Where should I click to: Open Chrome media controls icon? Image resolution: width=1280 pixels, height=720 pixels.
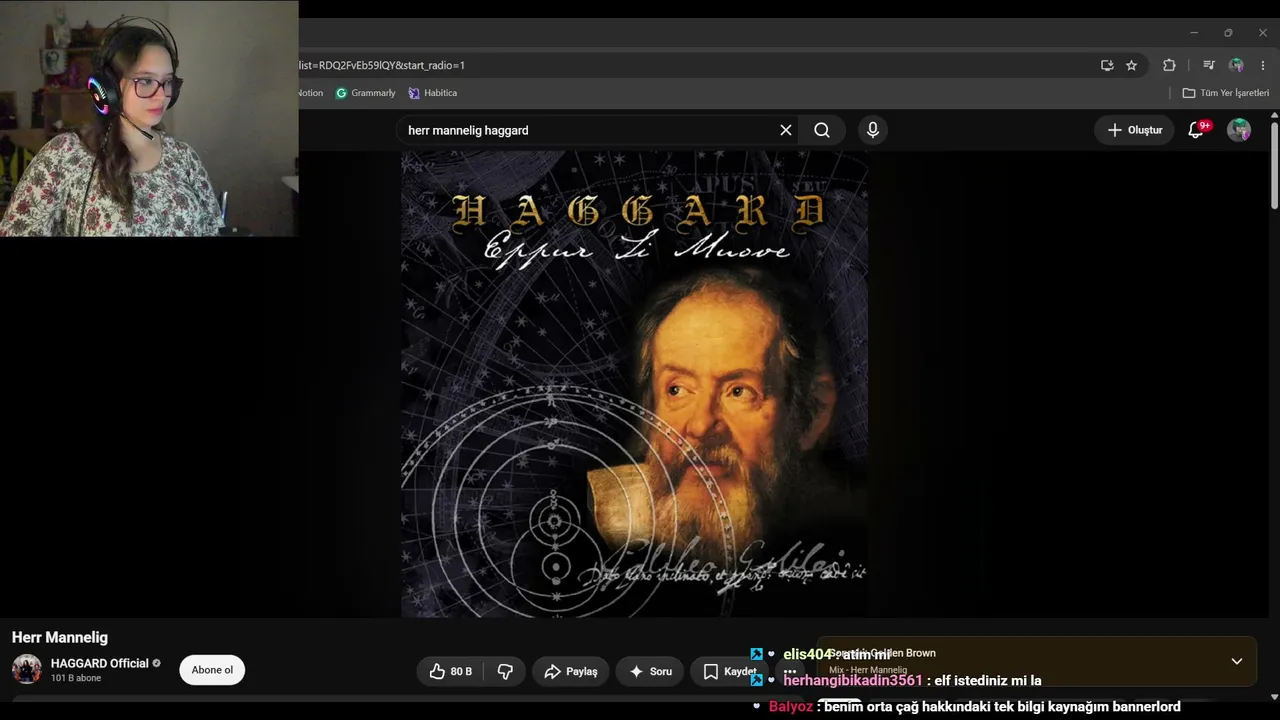1209,65
